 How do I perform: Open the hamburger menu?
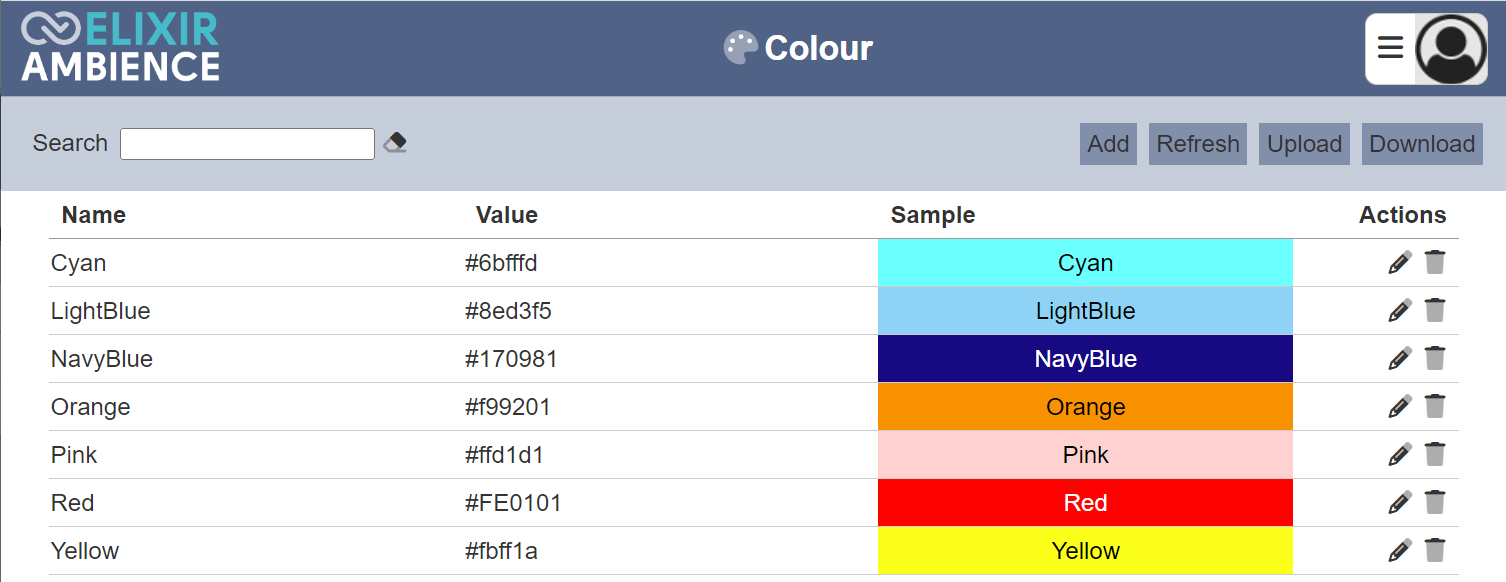[x=1389, y=47]
